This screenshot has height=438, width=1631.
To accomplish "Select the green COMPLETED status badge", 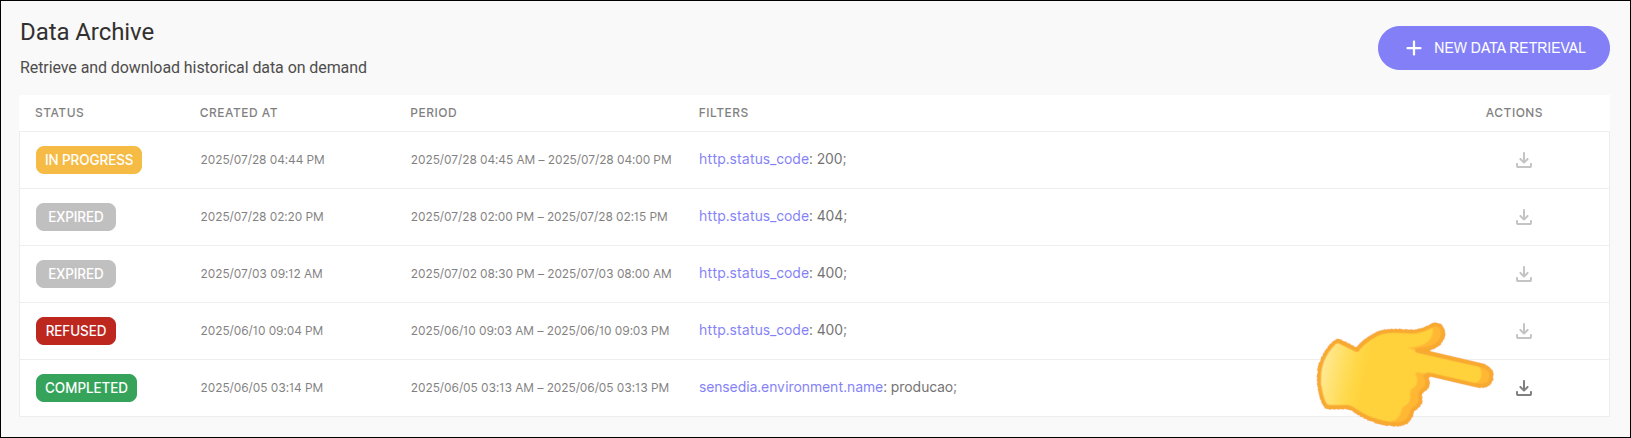I will click(86, 388).
